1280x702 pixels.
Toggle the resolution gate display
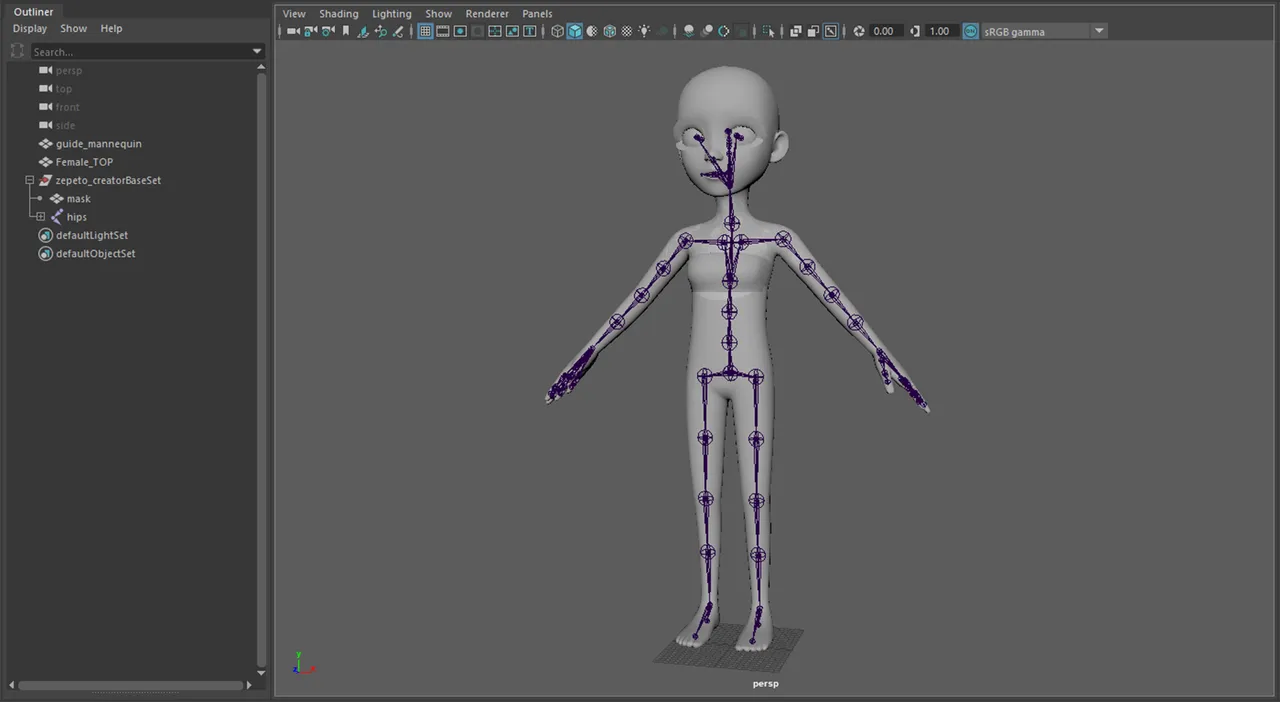coord(458,31)
